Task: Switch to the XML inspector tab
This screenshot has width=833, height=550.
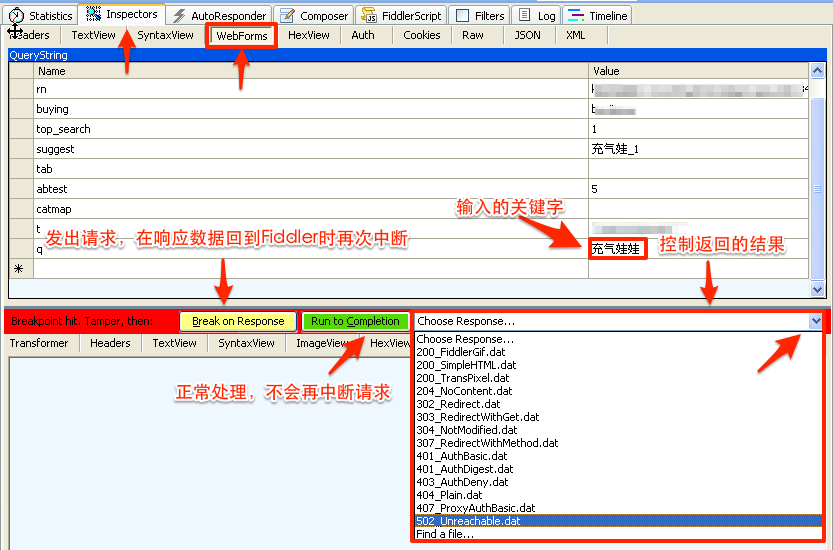Action: [576, 35]
